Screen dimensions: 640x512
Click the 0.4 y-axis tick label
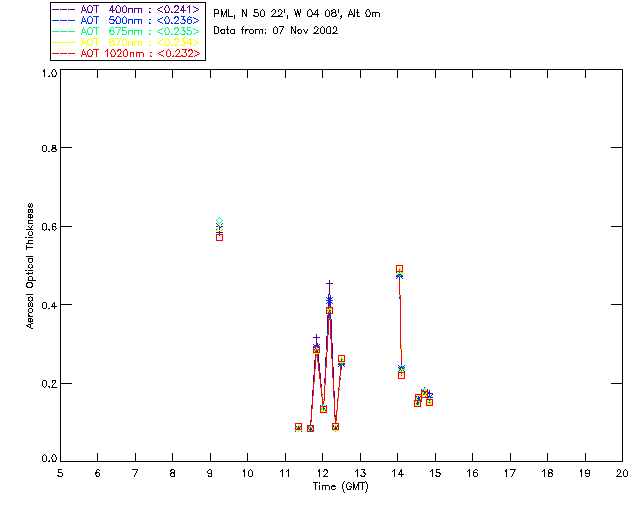pyautogui.click(x=49, y=305)
